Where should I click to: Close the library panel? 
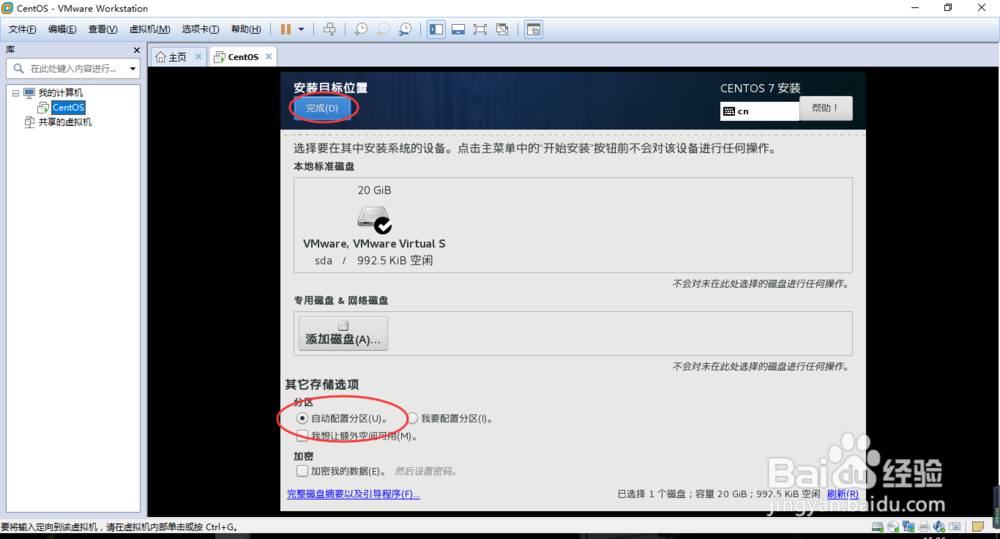click(136, 50)
